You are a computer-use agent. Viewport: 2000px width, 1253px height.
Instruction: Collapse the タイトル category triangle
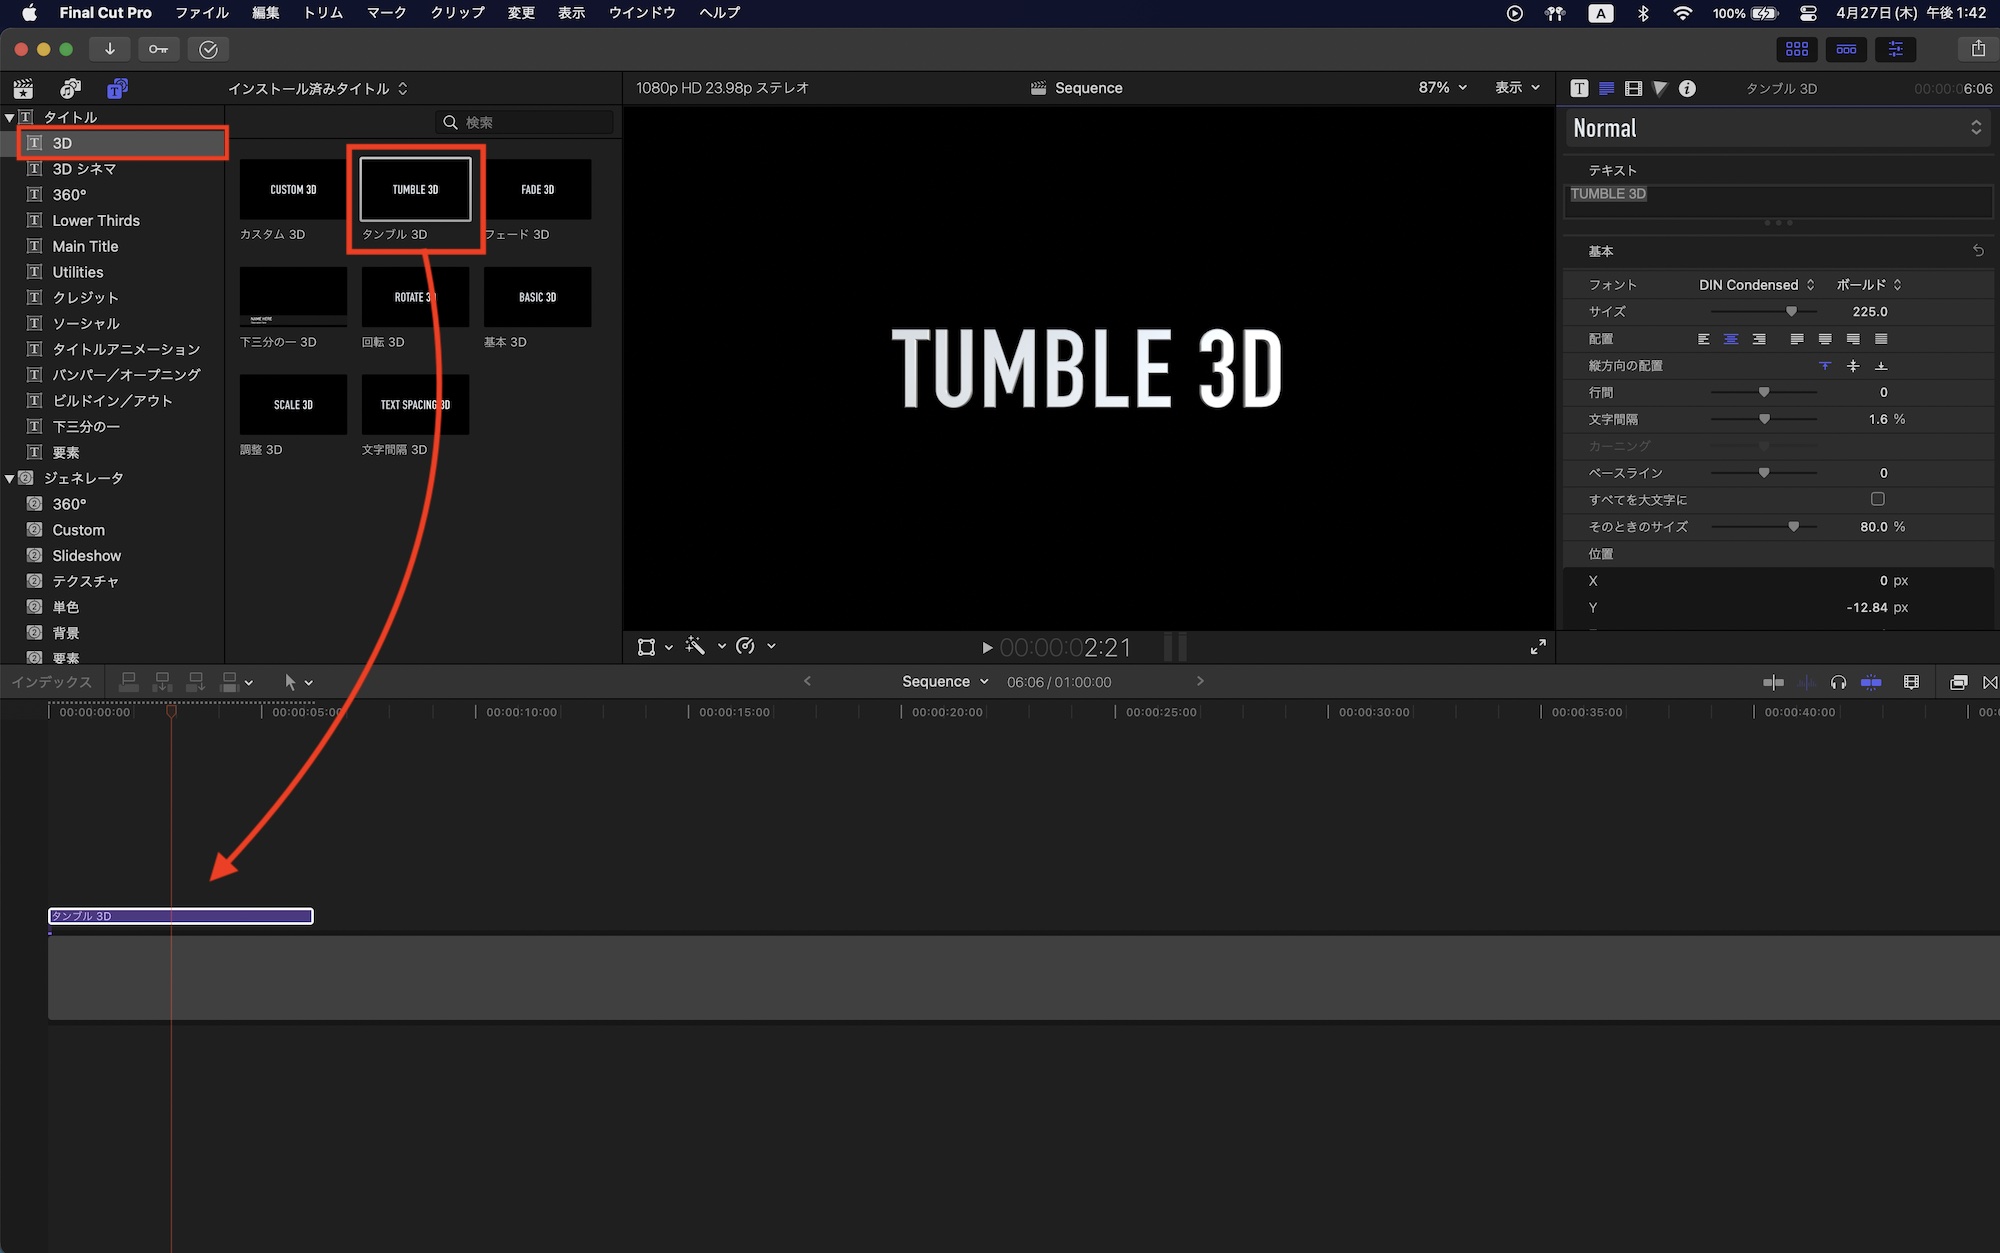click(10, 117)
